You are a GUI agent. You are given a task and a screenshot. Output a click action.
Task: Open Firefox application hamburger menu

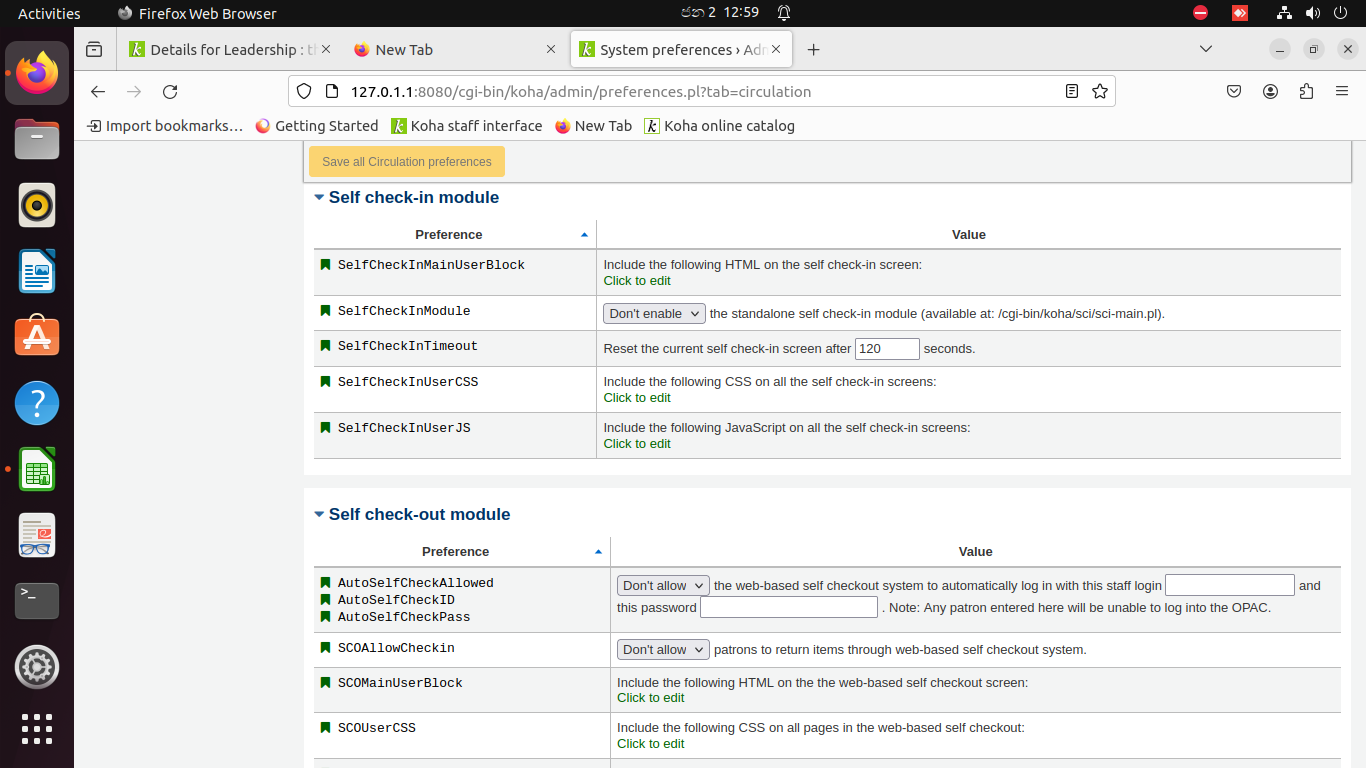tap(1342, 92)
